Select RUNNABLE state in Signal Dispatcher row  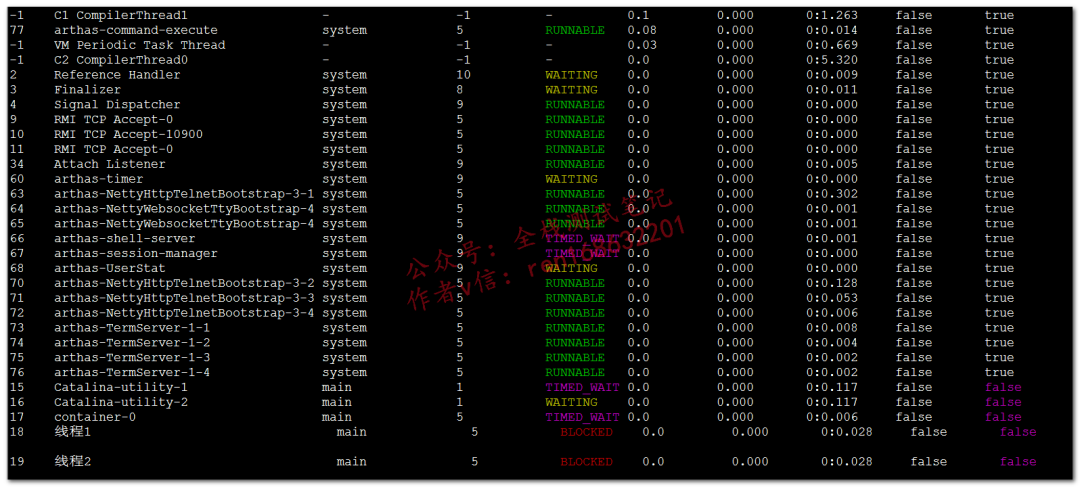pos(575,105)
